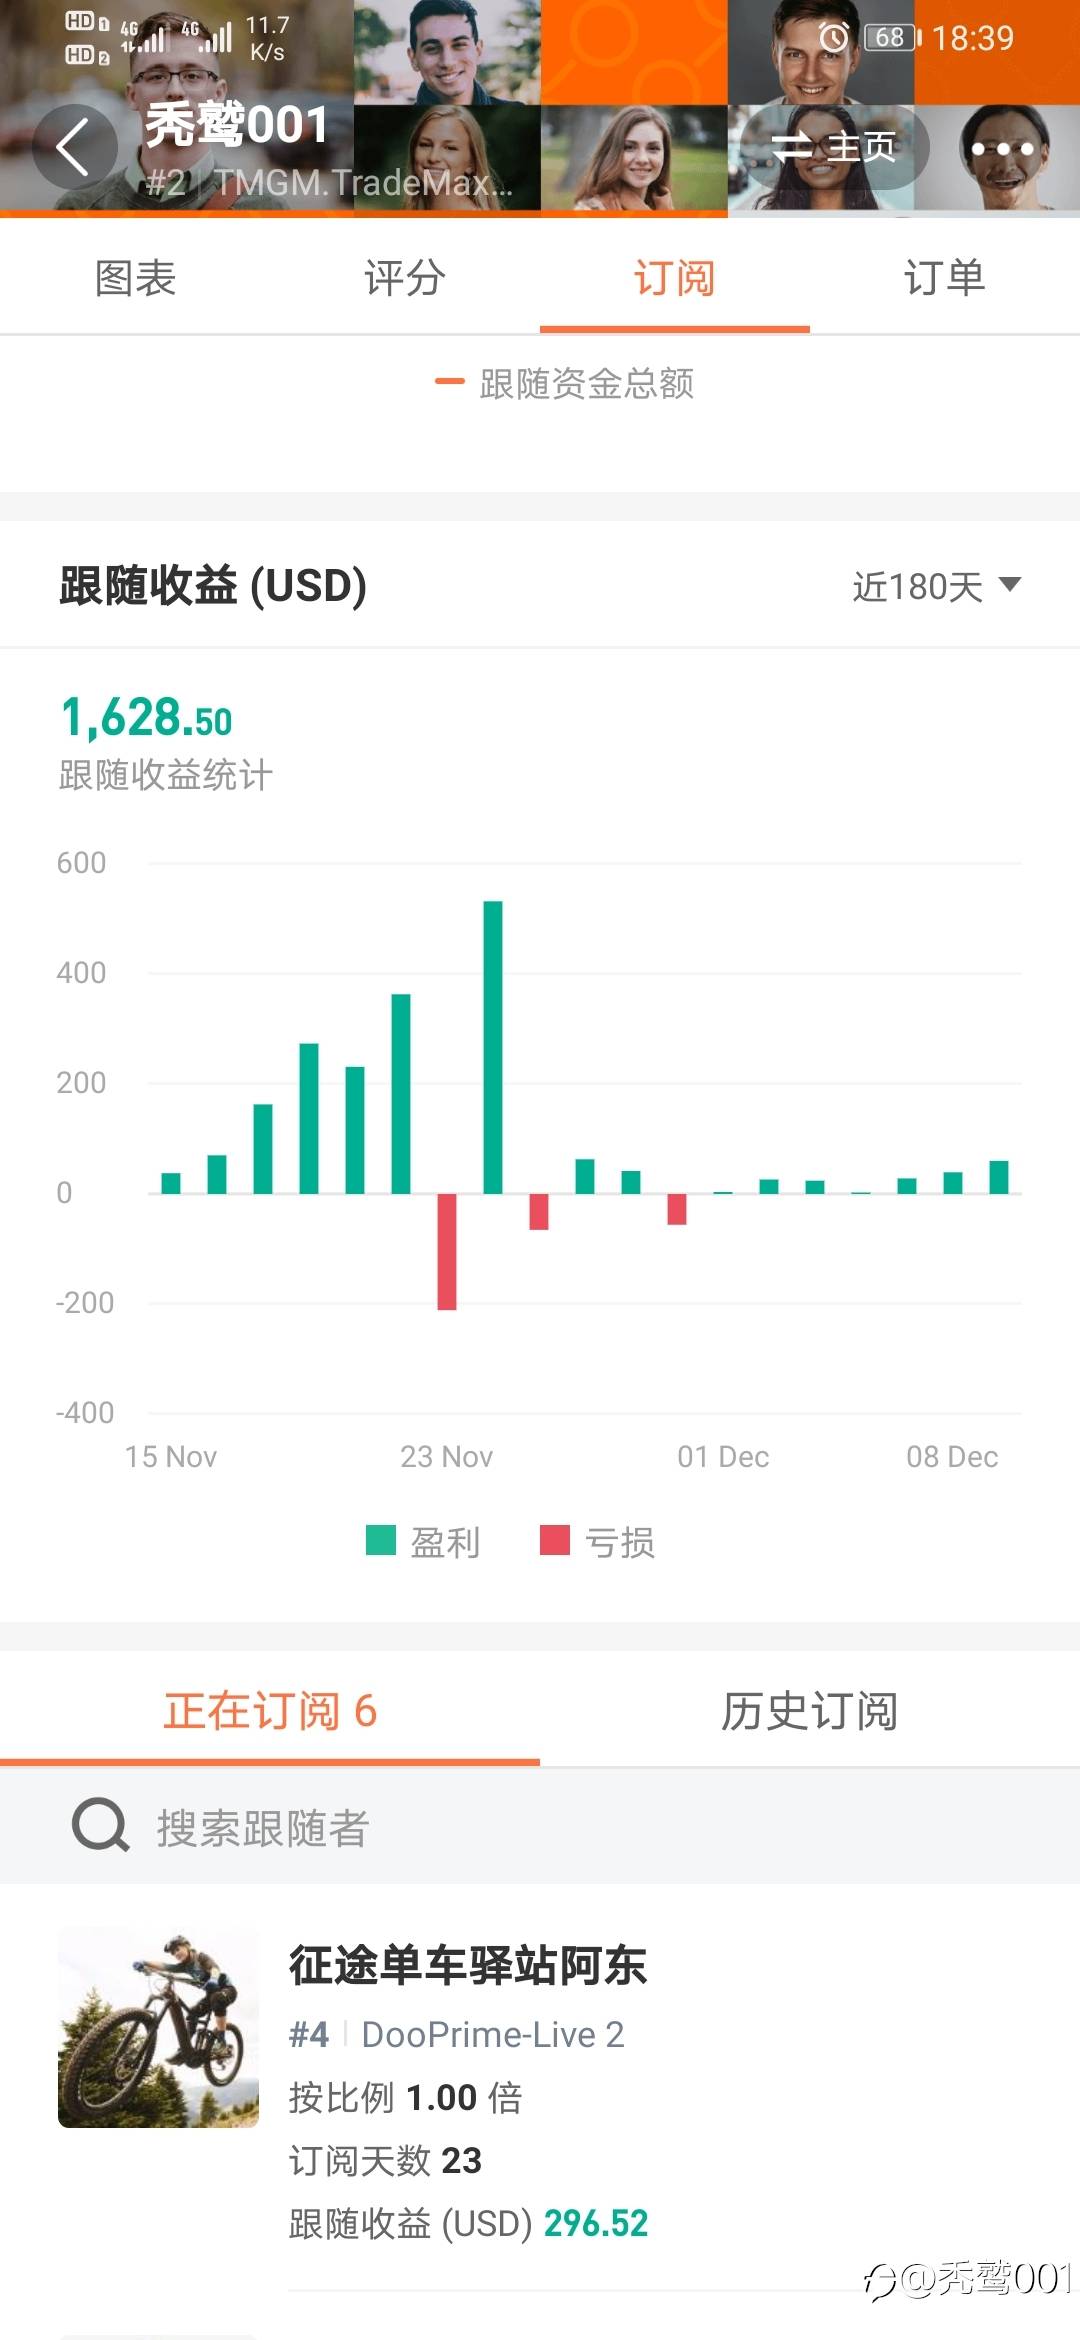
Task: Open the mountain biker avatar thumbnail
Action: [x=158, y=2026]
